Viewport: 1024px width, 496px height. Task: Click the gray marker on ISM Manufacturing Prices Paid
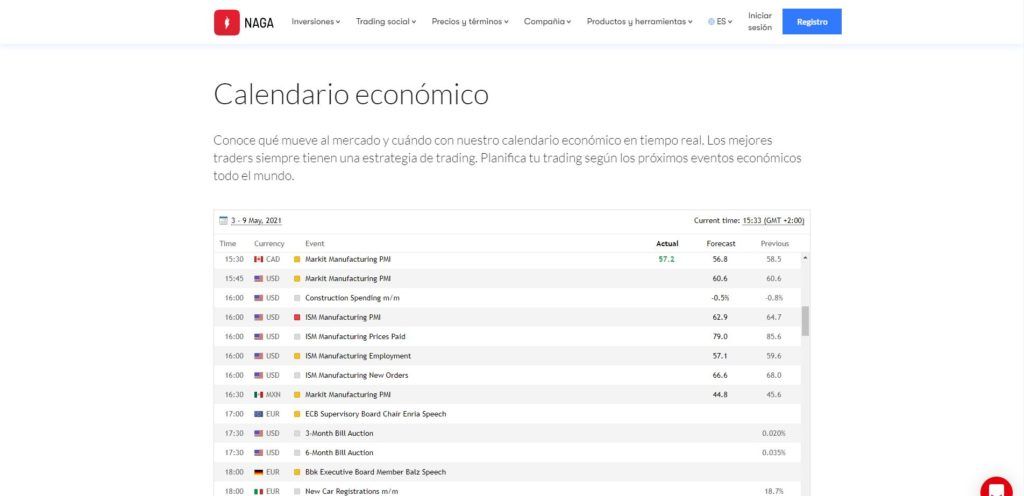[297, 337]
